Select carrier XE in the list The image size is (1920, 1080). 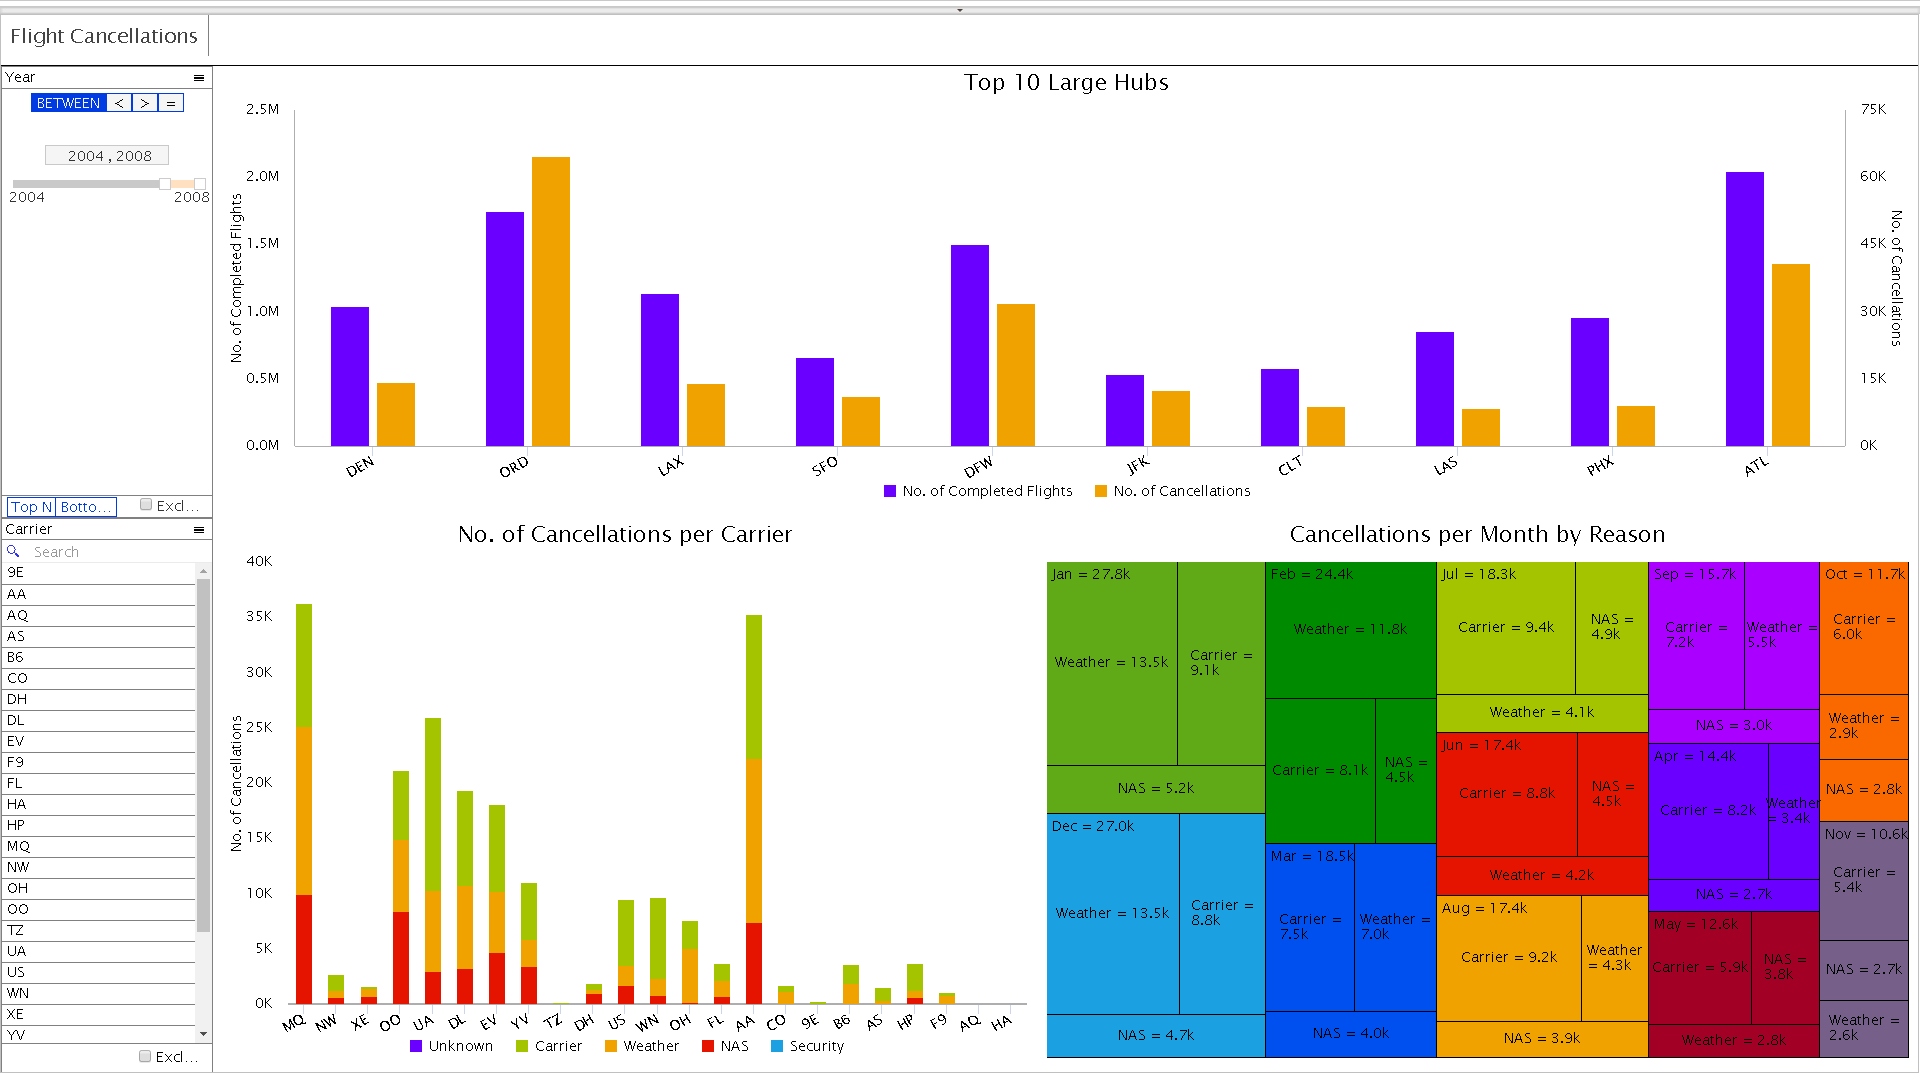point(98,1014)
